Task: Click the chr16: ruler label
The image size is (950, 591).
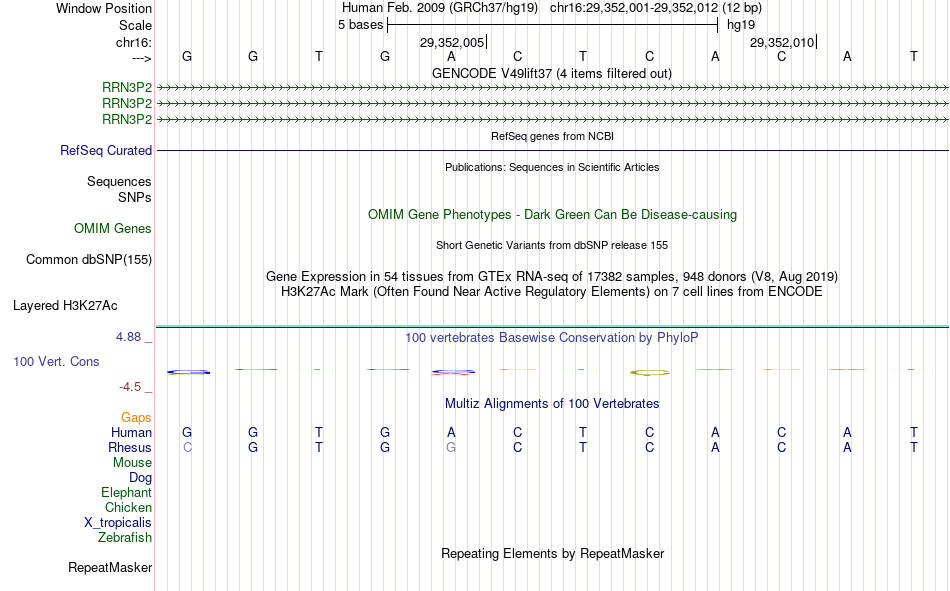Action: coord(133,42)
